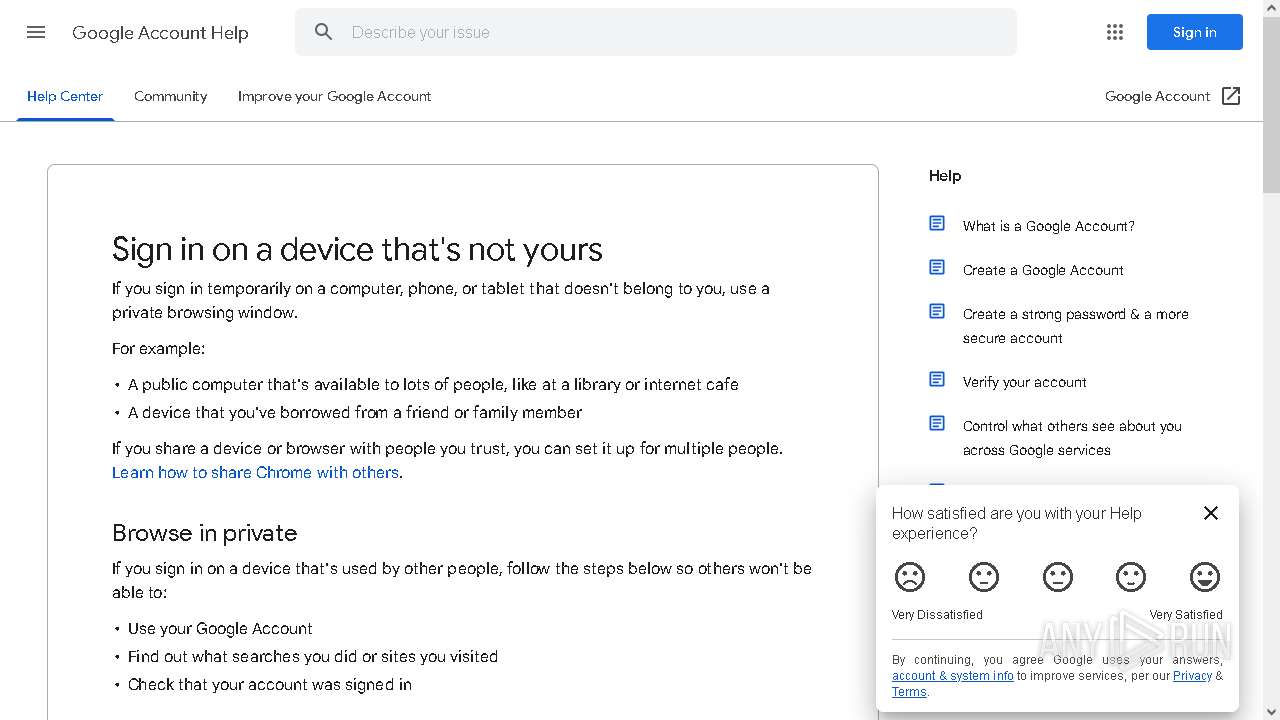Open Verify your account article
Image resolution: width=1280 pixels, height=720 pixels.
pyautogui.click(x=1025, y=382)
